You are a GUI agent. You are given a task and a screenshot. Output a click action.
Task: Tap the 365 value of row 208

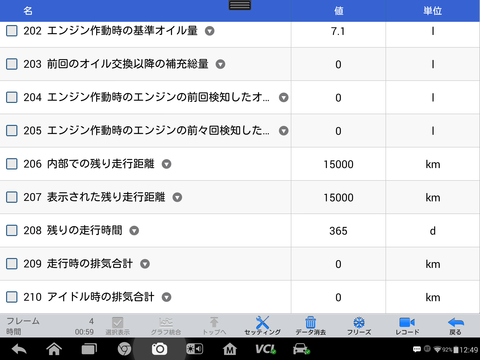click(x=338, y=231)
